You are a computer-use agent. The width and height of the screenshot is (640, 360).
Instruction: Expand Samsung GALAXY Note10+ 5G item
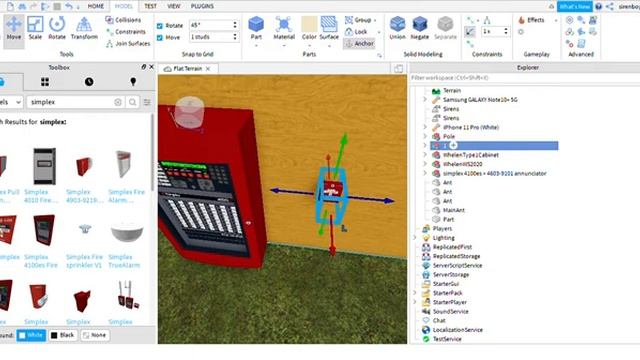pos(425,100)
